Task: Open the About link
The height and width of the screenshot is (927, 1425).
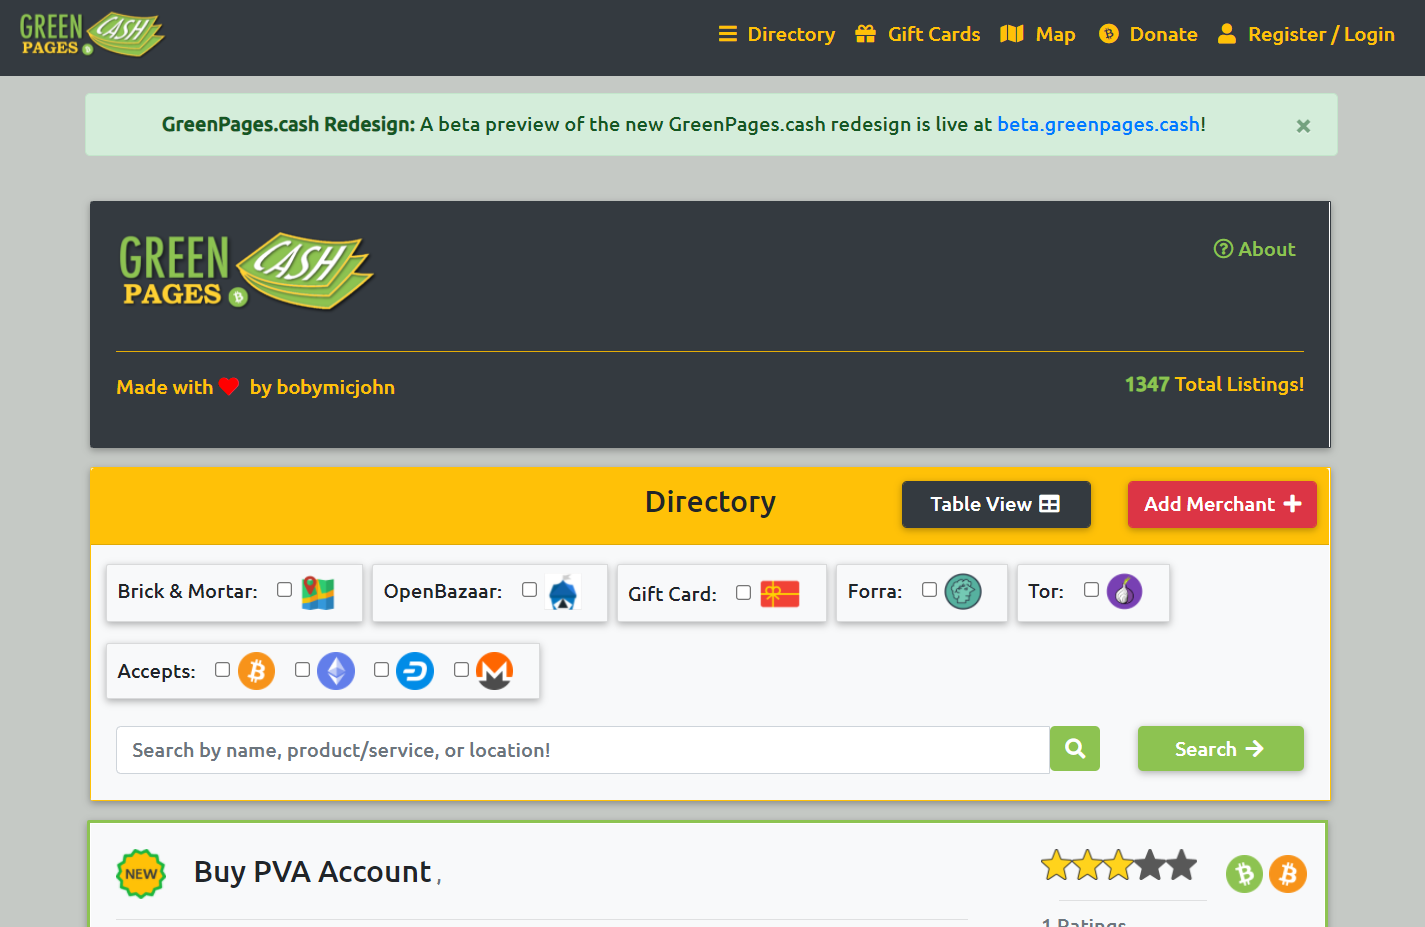Action: click(x=1254, y=249)
